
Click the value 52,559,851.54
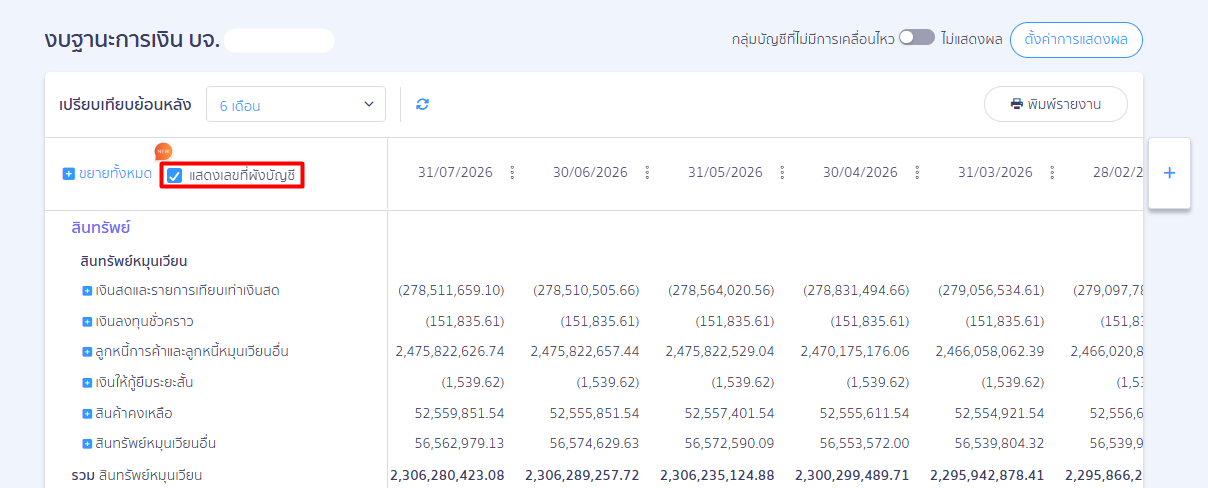click(x=459, y=413)
